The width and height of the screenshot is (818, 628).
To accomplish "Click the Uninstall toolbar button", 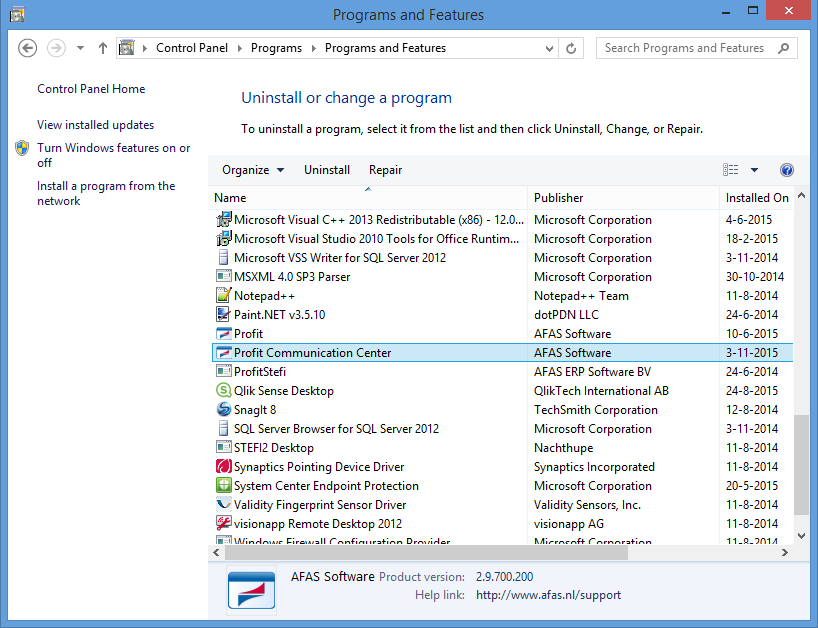I will [327, 170].
